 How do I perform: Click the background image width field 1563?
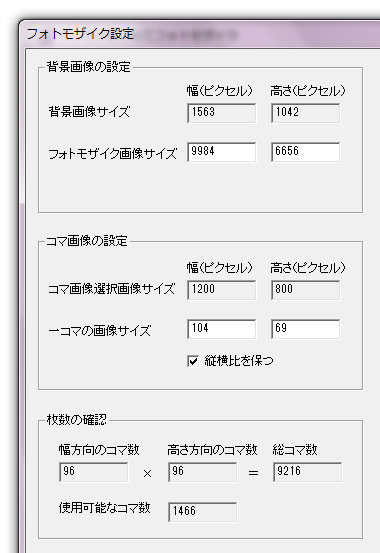coord(222,113)
